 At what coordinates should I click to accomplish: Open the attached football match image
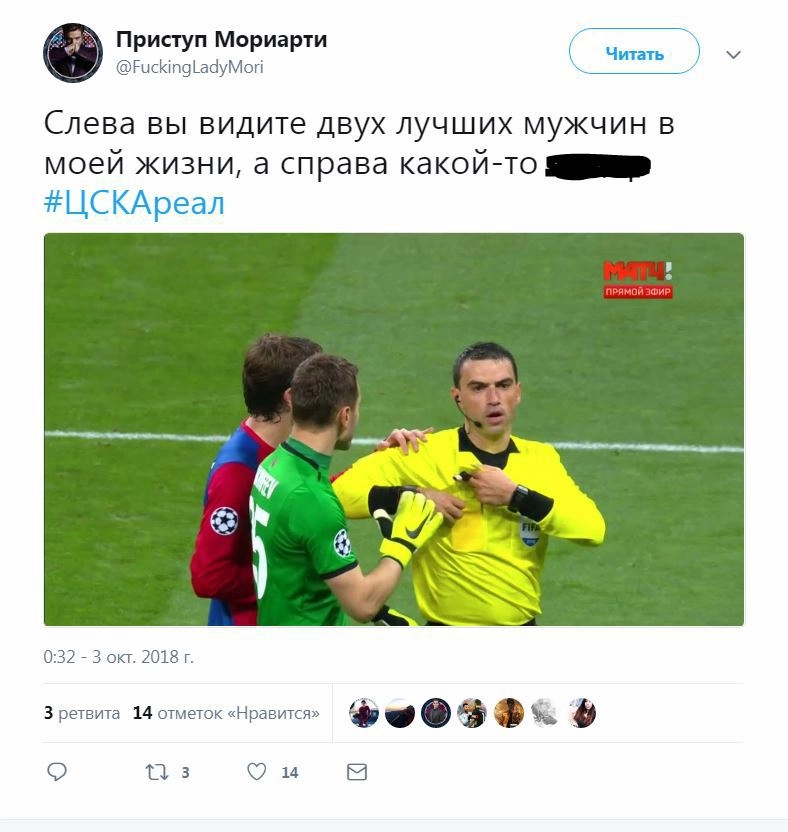(394, 429)
